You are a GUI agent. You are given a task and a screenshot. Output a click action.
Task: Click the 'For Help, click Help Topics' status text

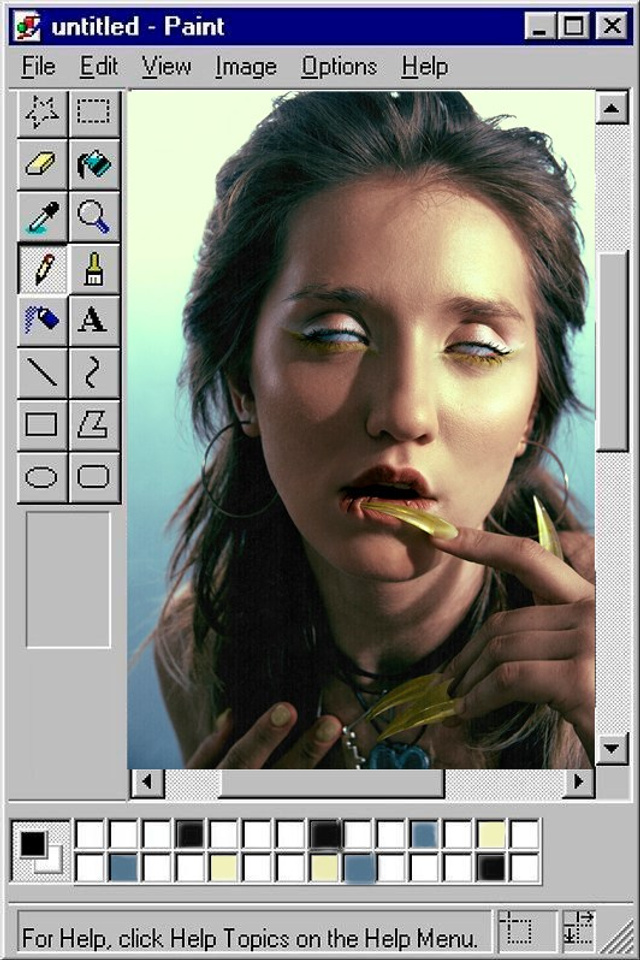(x=249, y=937)
